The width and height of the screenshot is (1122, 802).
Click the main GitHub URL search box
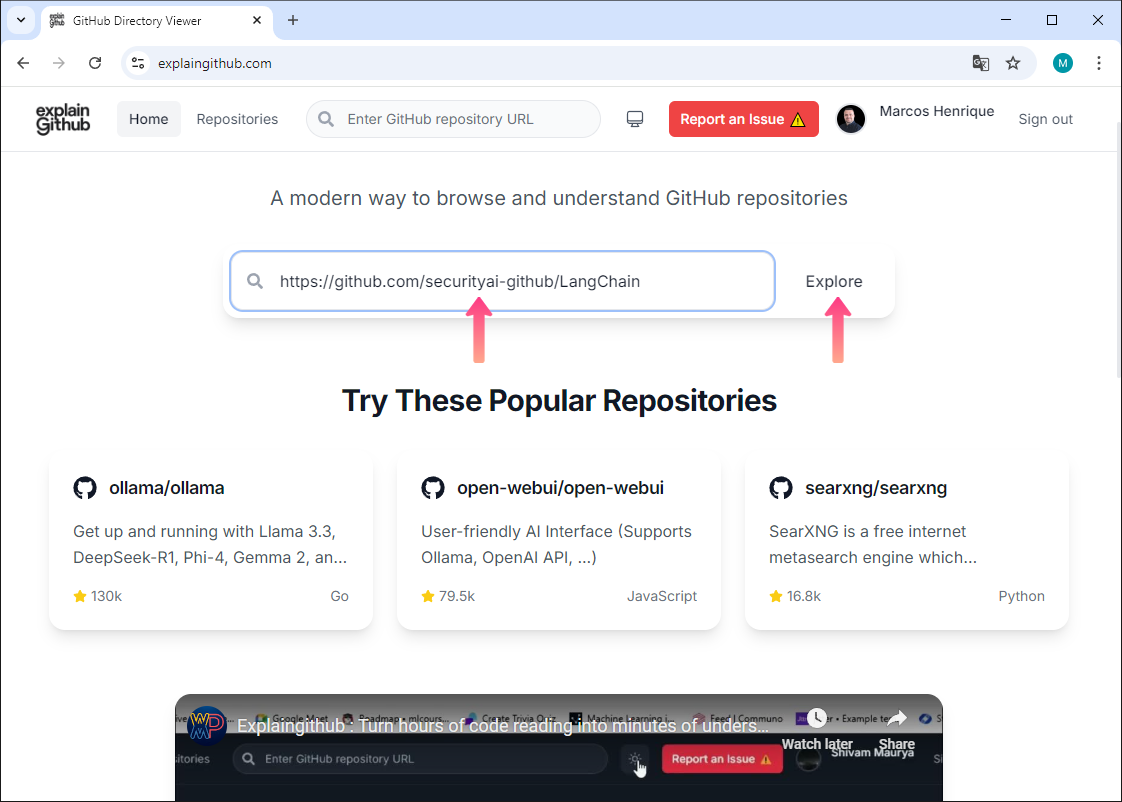(502, 281)
